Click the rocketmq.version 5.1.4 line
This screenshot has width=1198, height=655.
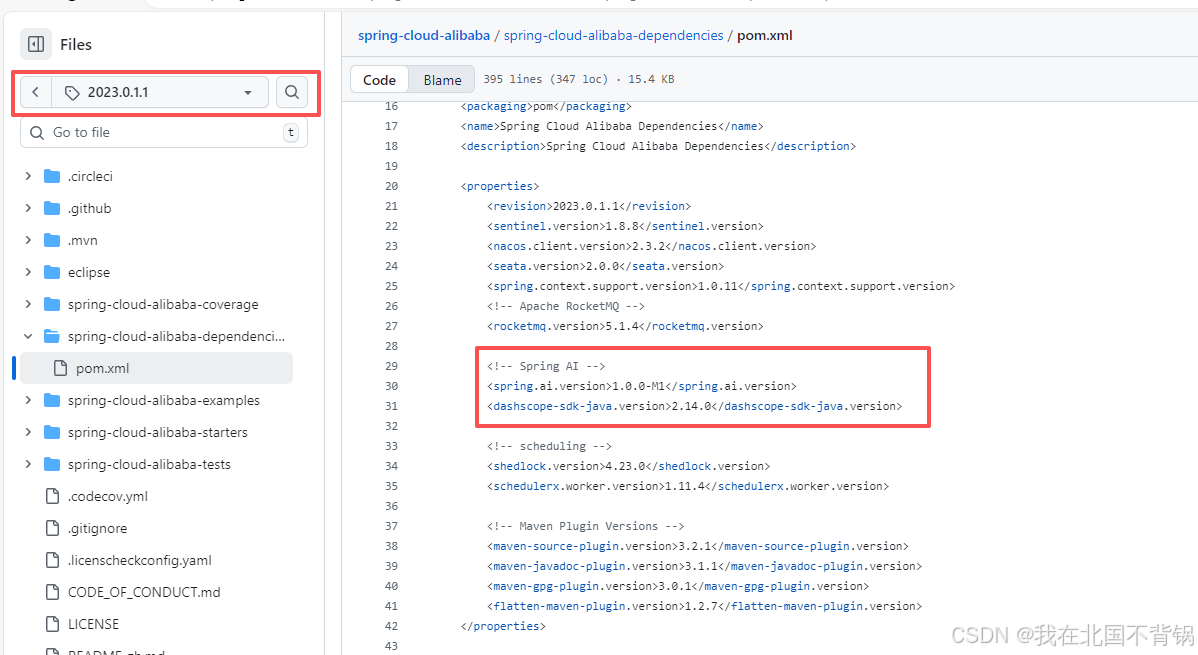click(625, 326)
